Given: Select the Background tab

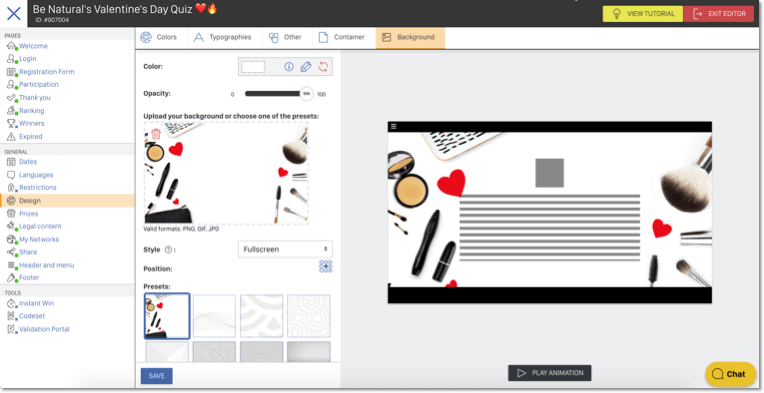Looking at the screenshot, I should click(x=410, y=37).
